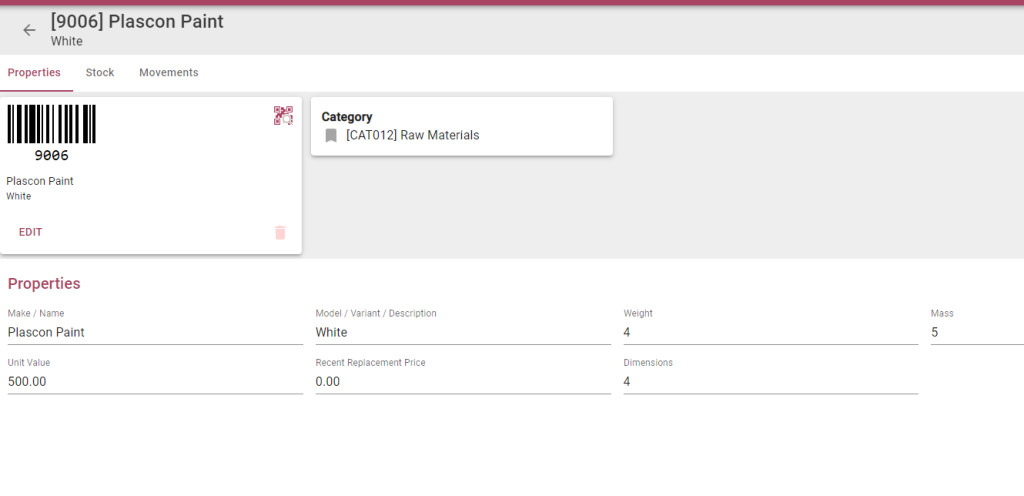Switch to the Properties tab
Screen dimensions: 1024x496
coord(34,72)
